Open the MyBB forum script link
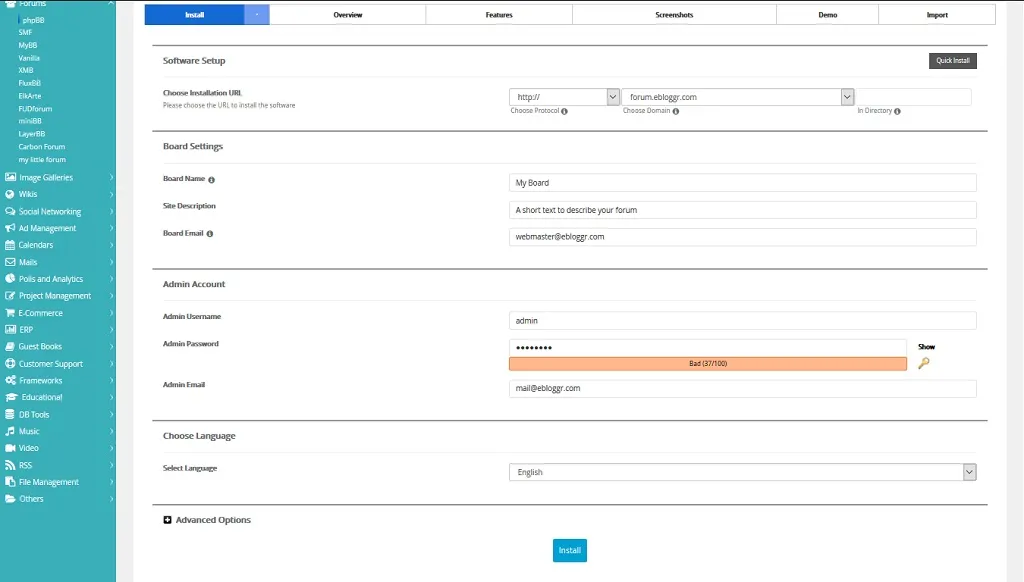The image size is (1024, 582). coord(28,45)
